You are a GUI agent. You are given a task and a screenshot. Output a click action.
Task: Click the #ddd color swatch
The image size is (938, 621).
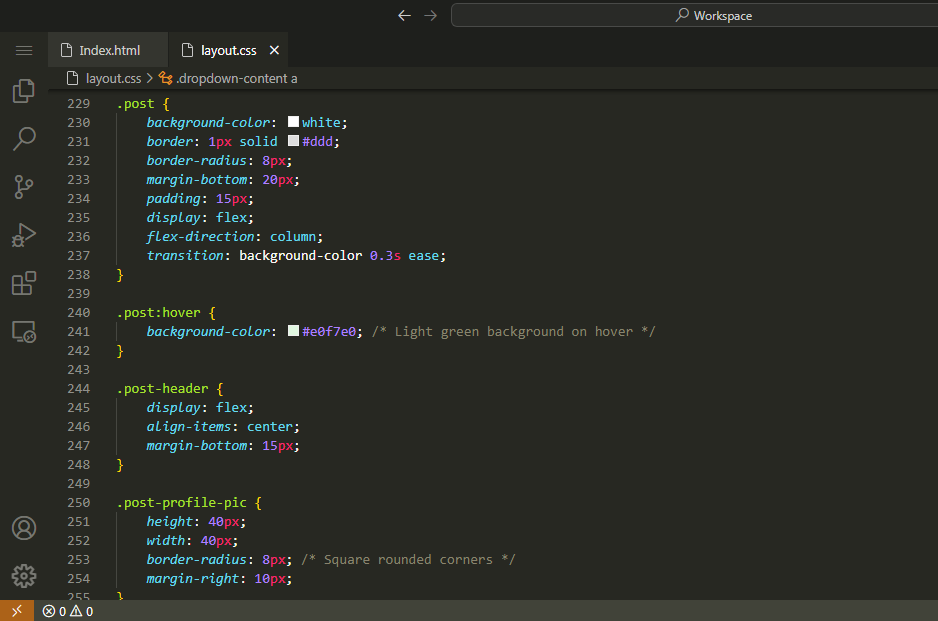[294, 141]
